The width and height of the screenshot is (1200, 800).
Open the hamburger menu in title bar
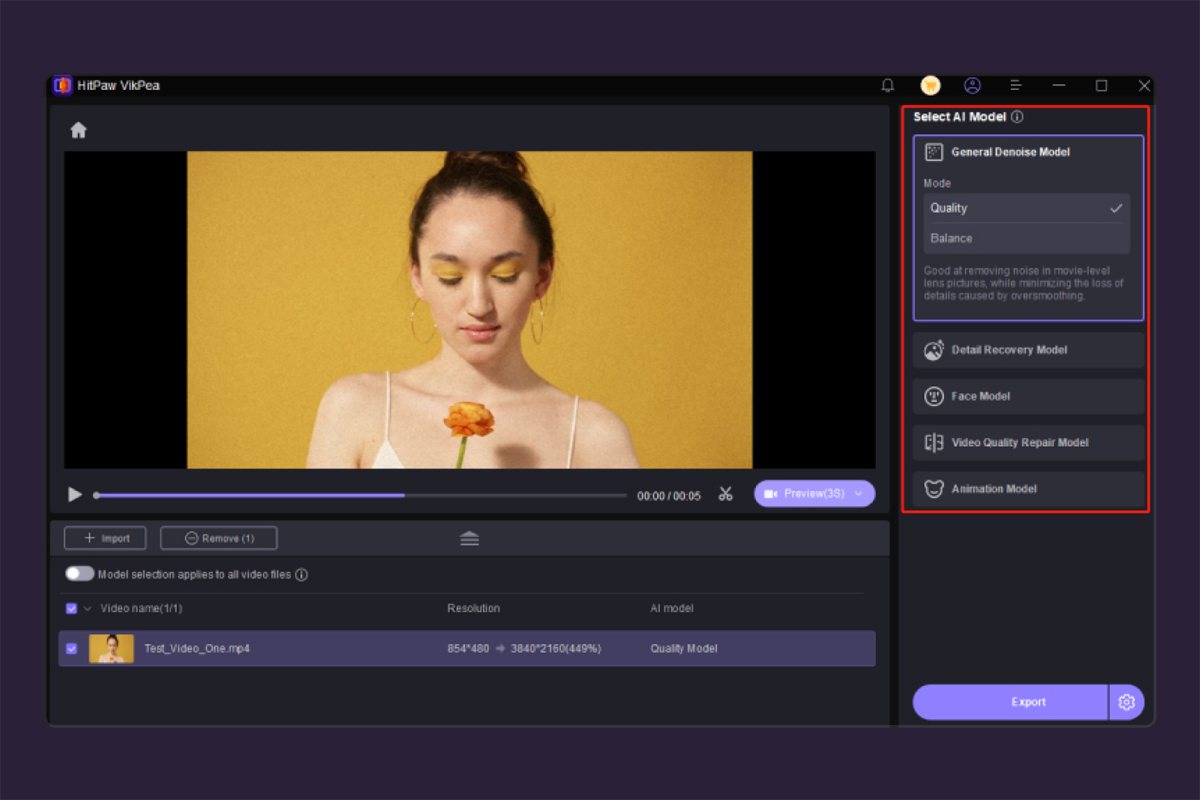[x=1015, y=86]
